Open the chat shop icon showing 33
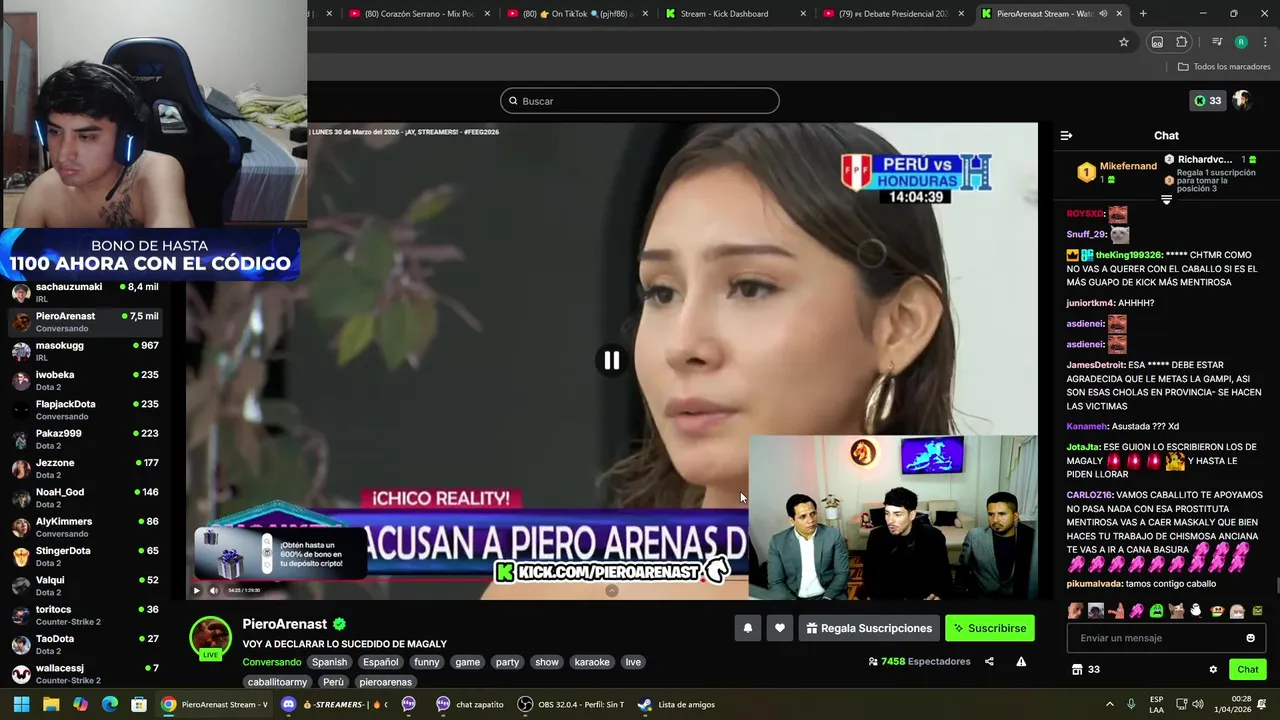Image resolution: width=1280 pixels, height=720 pixels. point(1086,670)
